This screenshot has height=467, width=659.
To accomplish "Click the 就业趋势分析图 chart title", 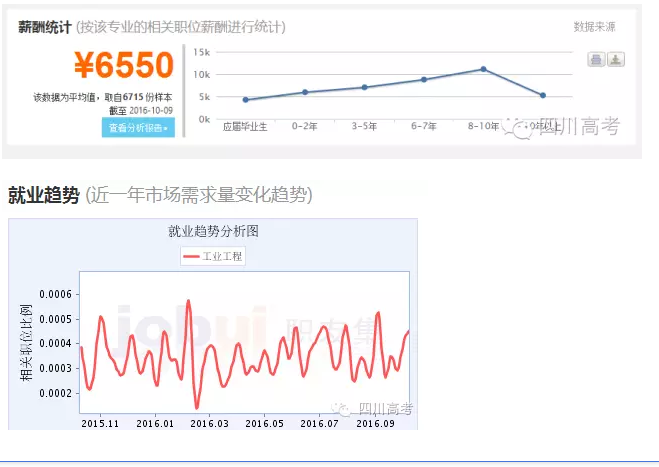I will pyautogui.click(x=213, y=231).
